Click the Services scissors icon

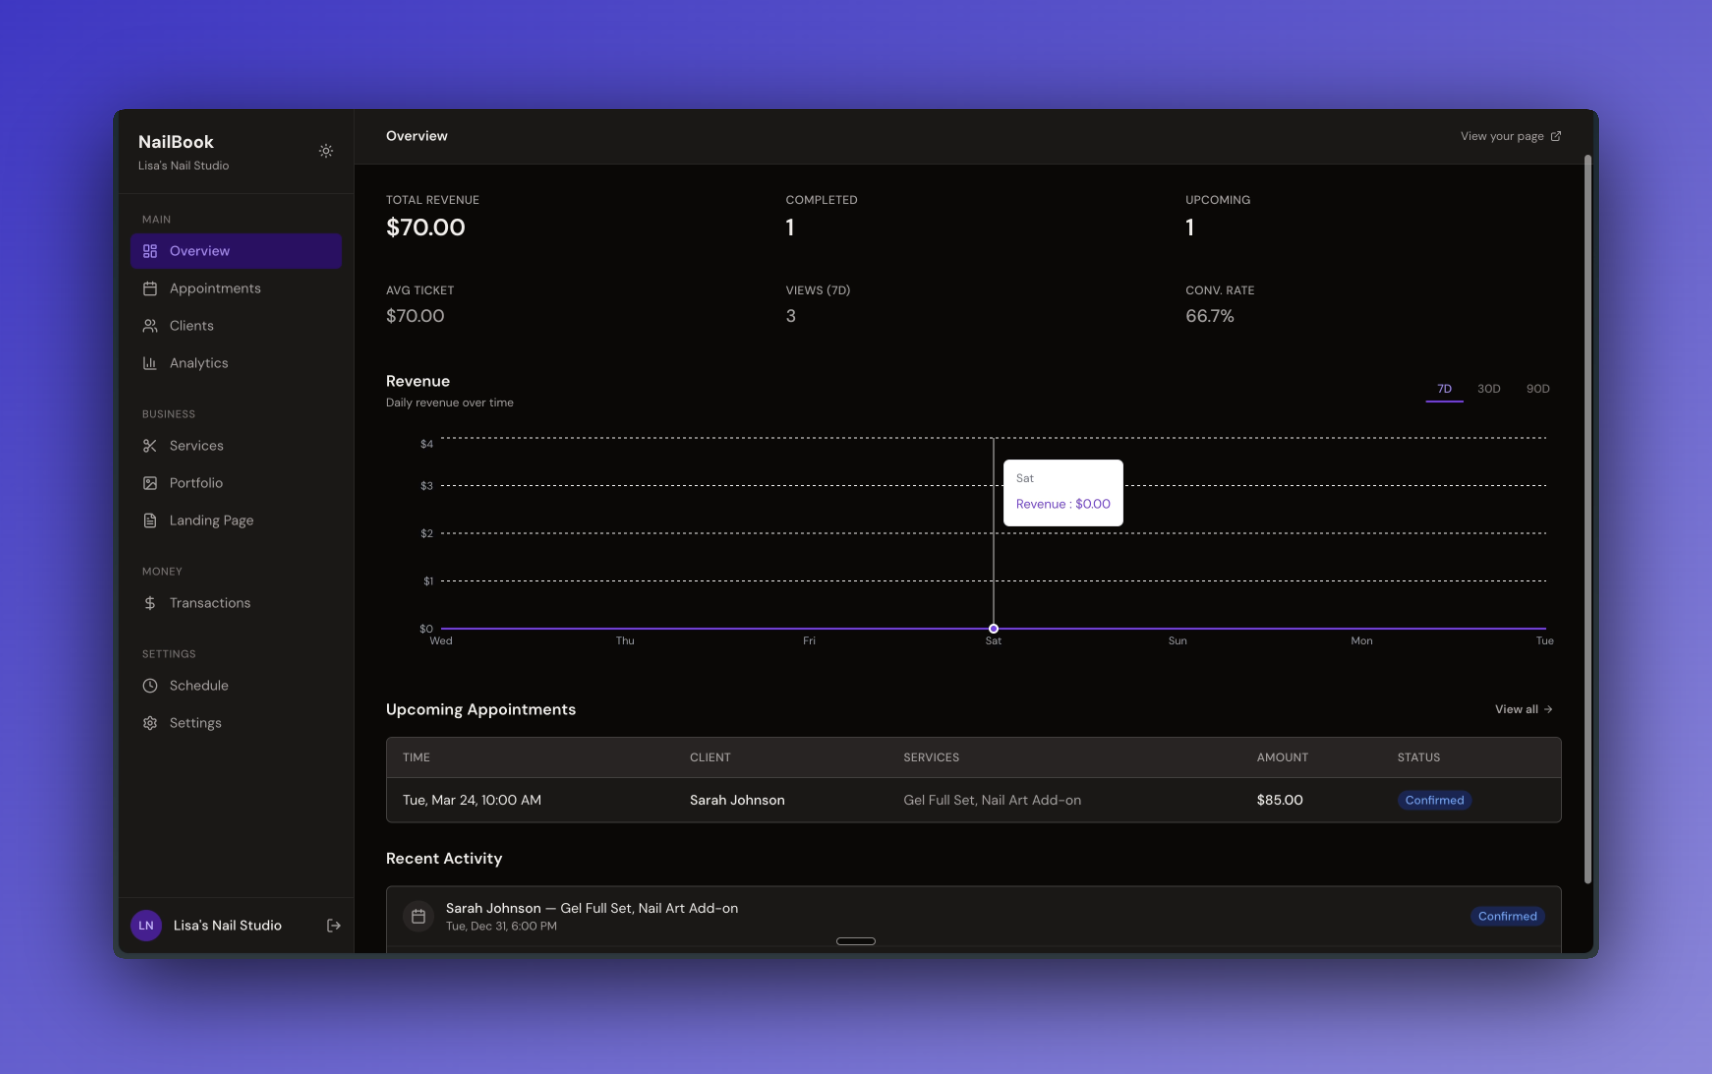point(150,445)
